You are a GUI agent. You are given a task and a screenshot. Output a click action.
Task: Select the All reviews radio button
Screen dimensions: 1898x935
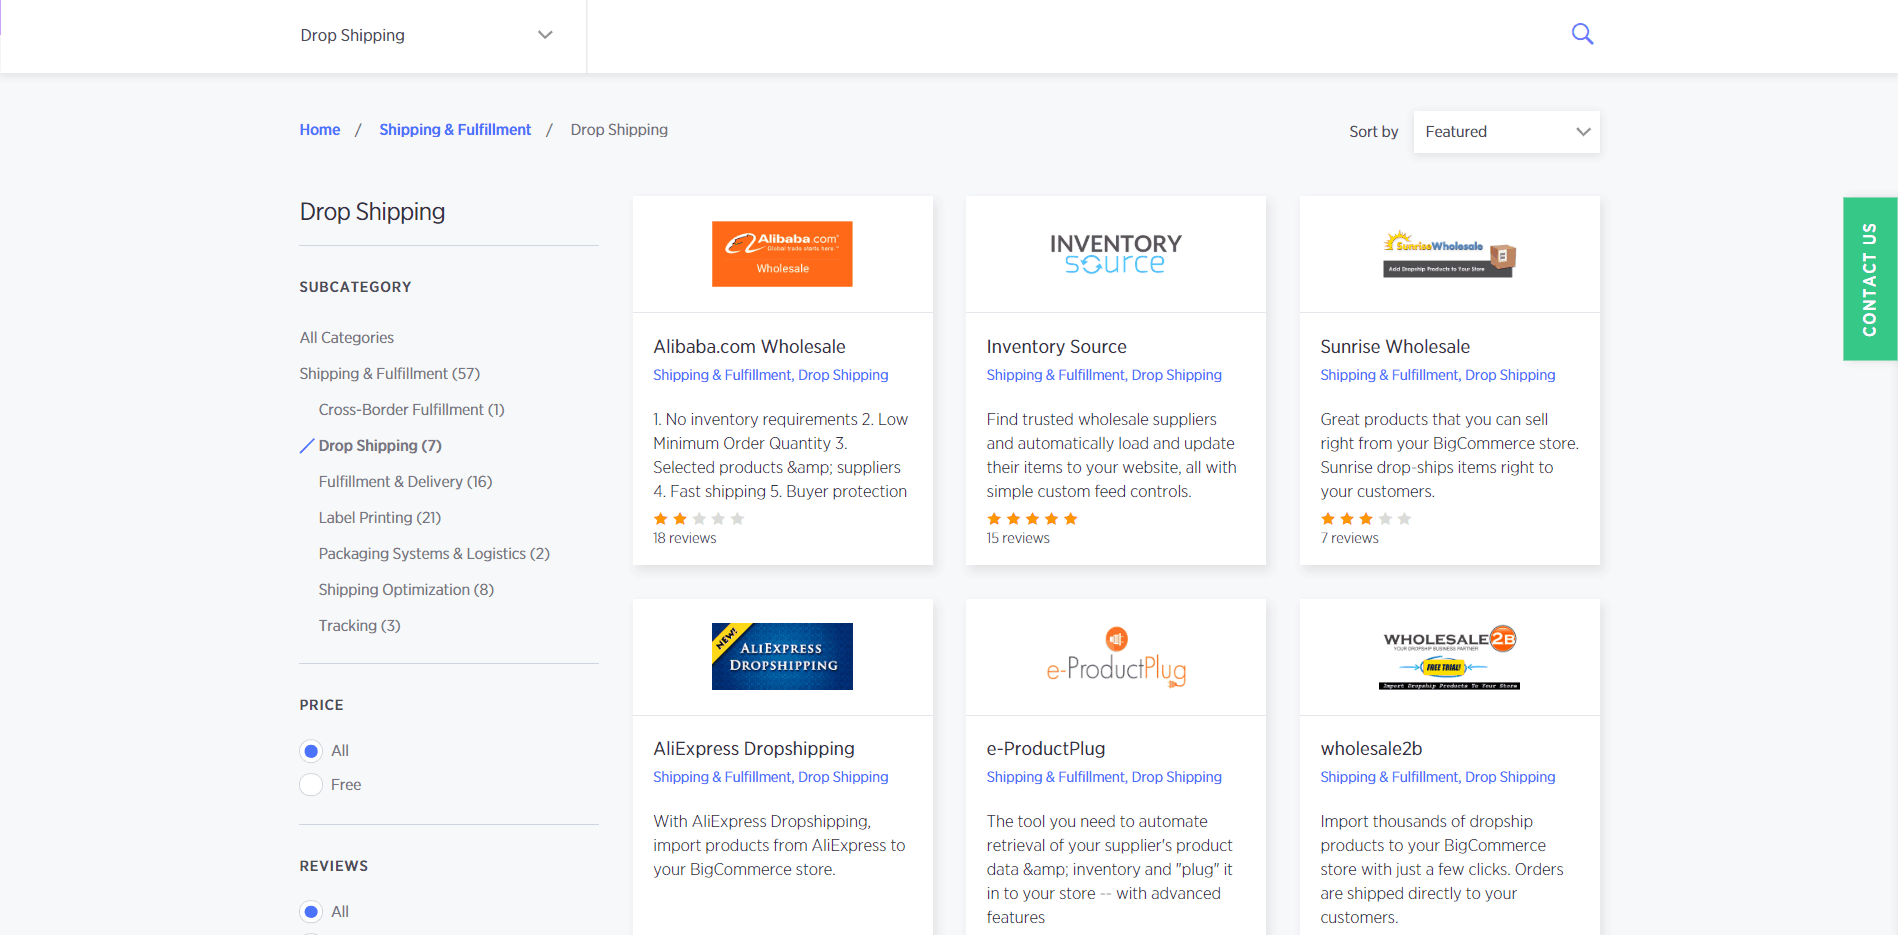[311, 912]
